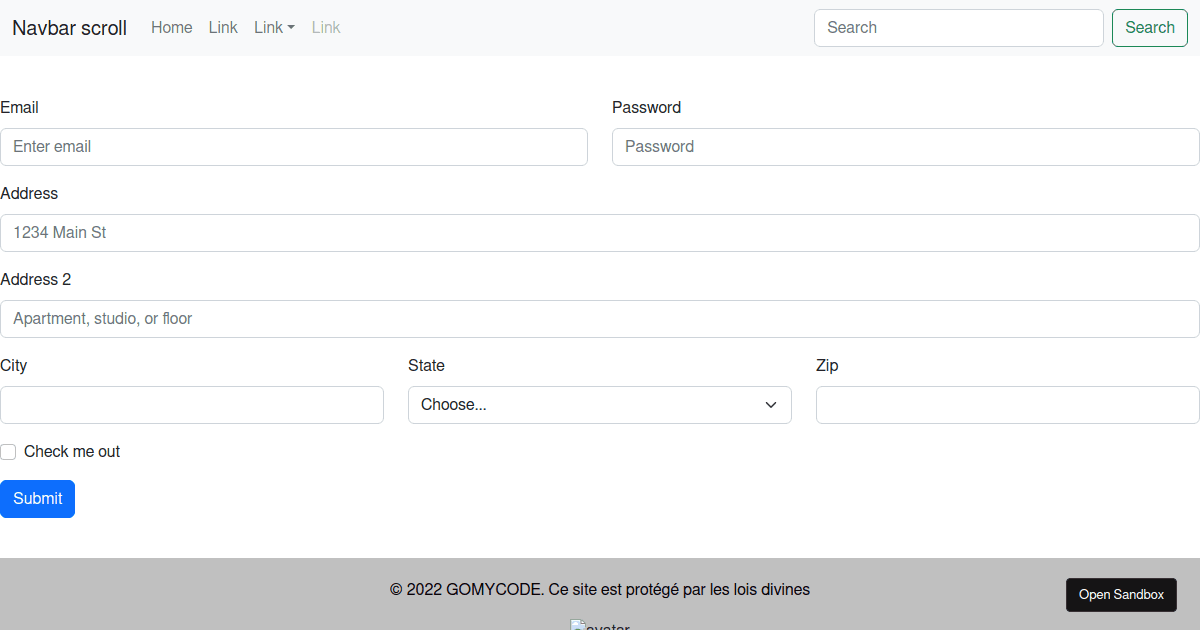This screenshot has height=630, width=1200.
Task: Select the "Apartment, studio, or floor" field
Action: pos(600,319)
